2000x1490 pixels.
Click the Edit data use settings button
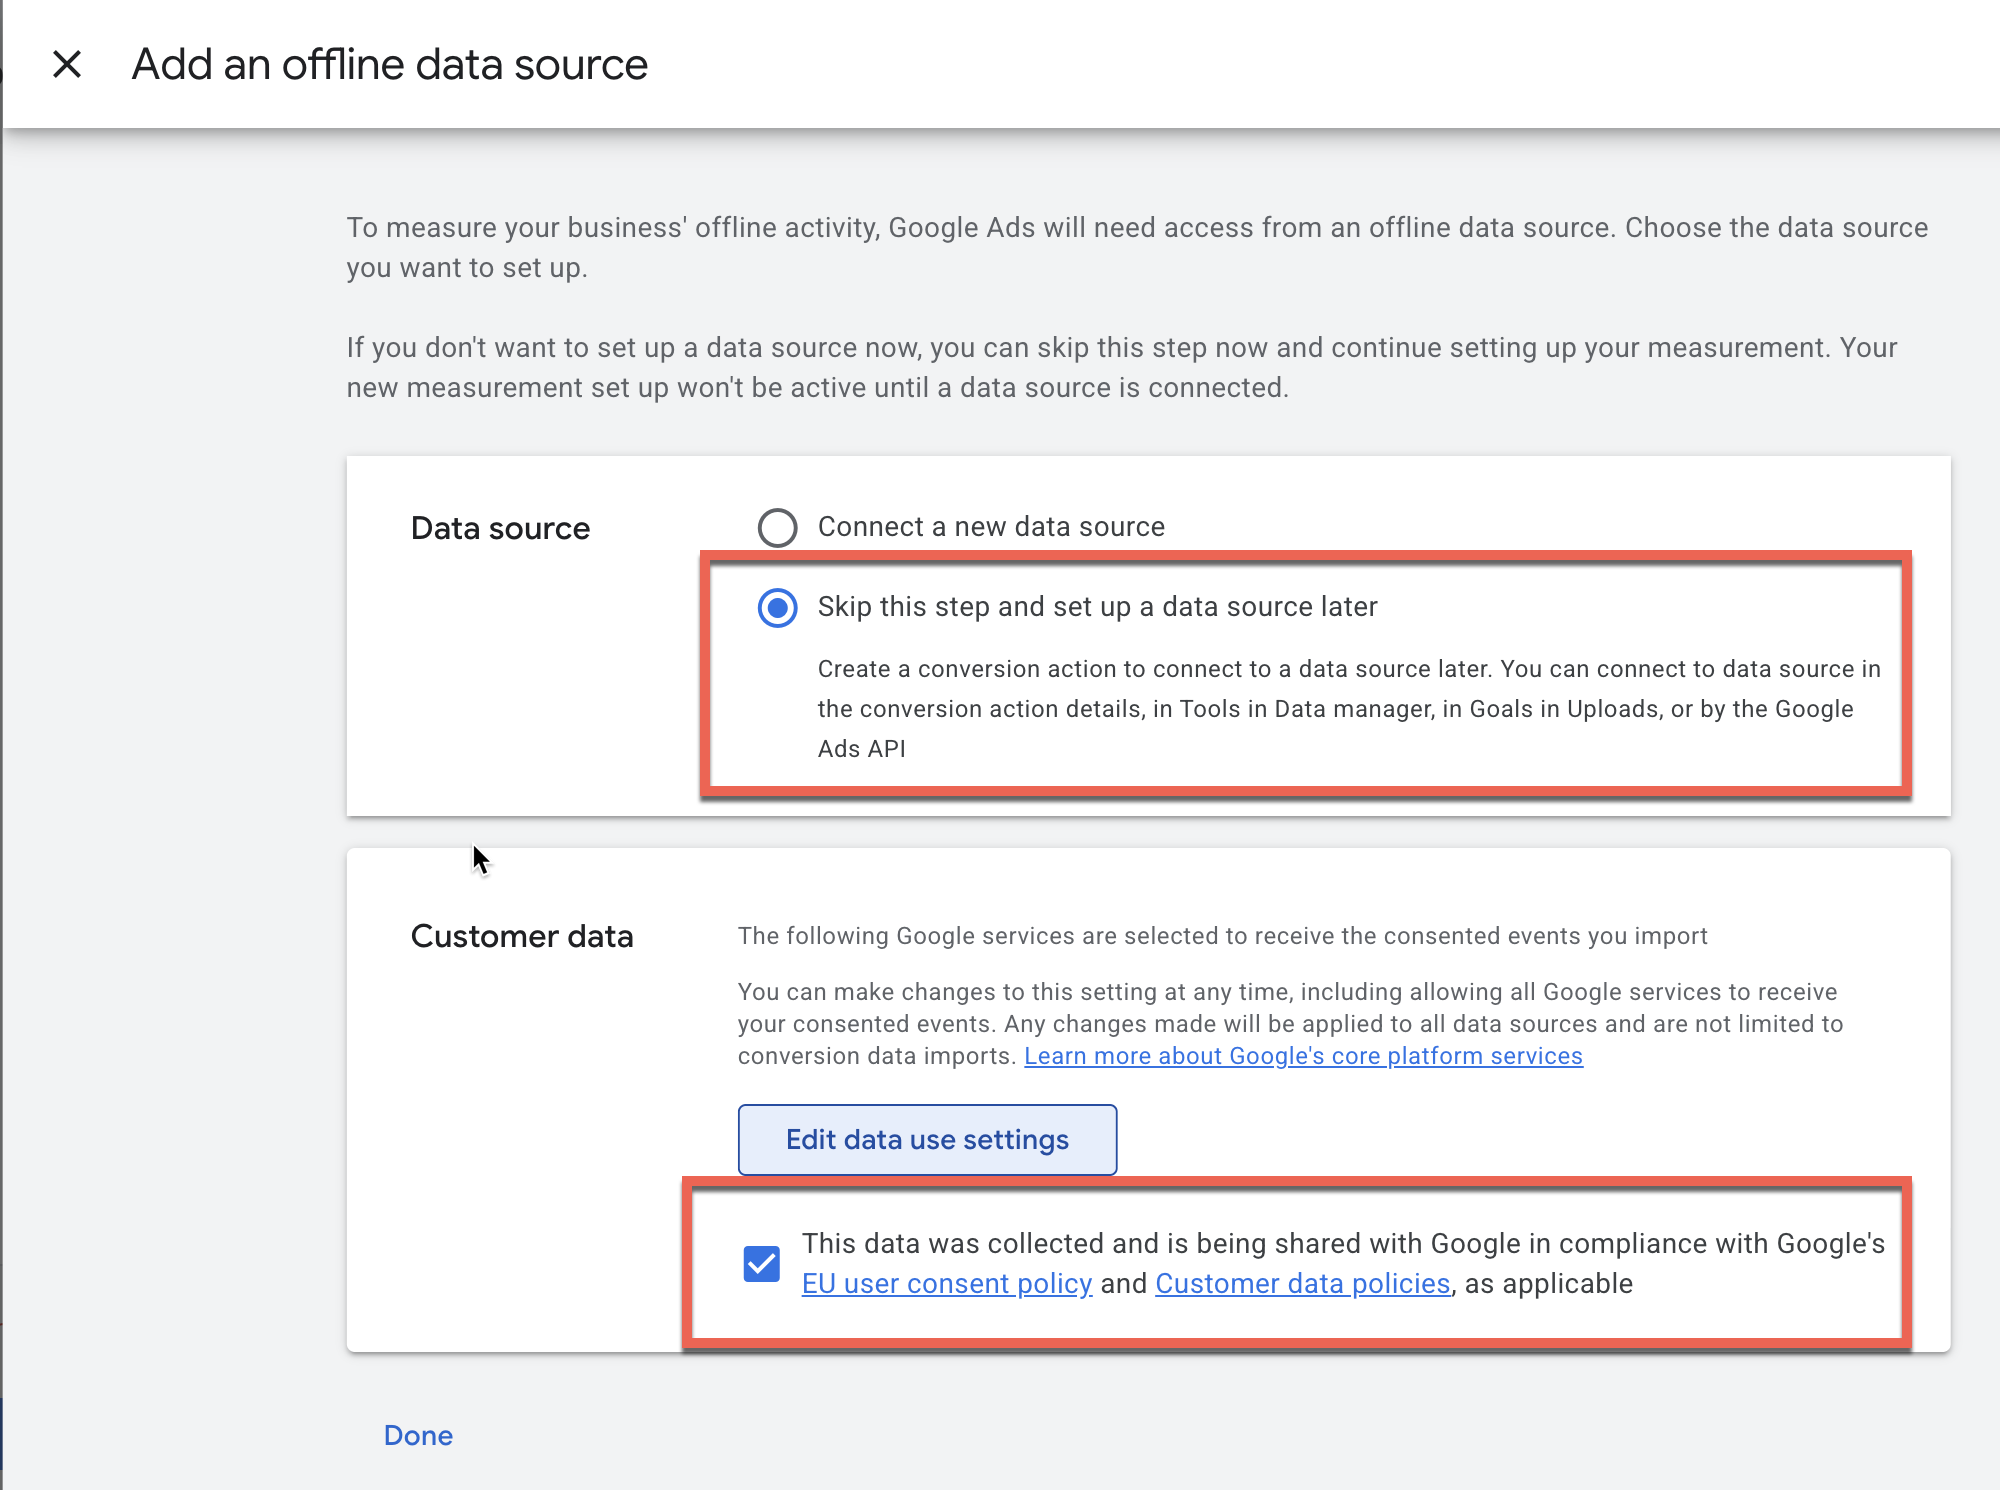click(927, 1140)
